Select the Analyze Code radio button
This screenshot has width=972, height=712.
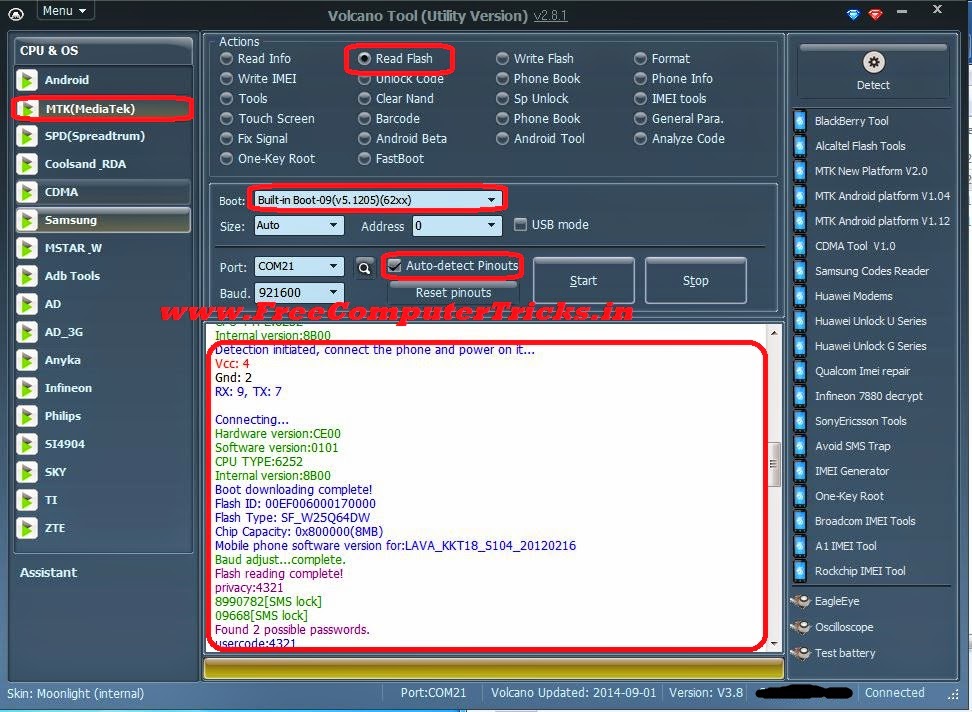click(640, 139)
